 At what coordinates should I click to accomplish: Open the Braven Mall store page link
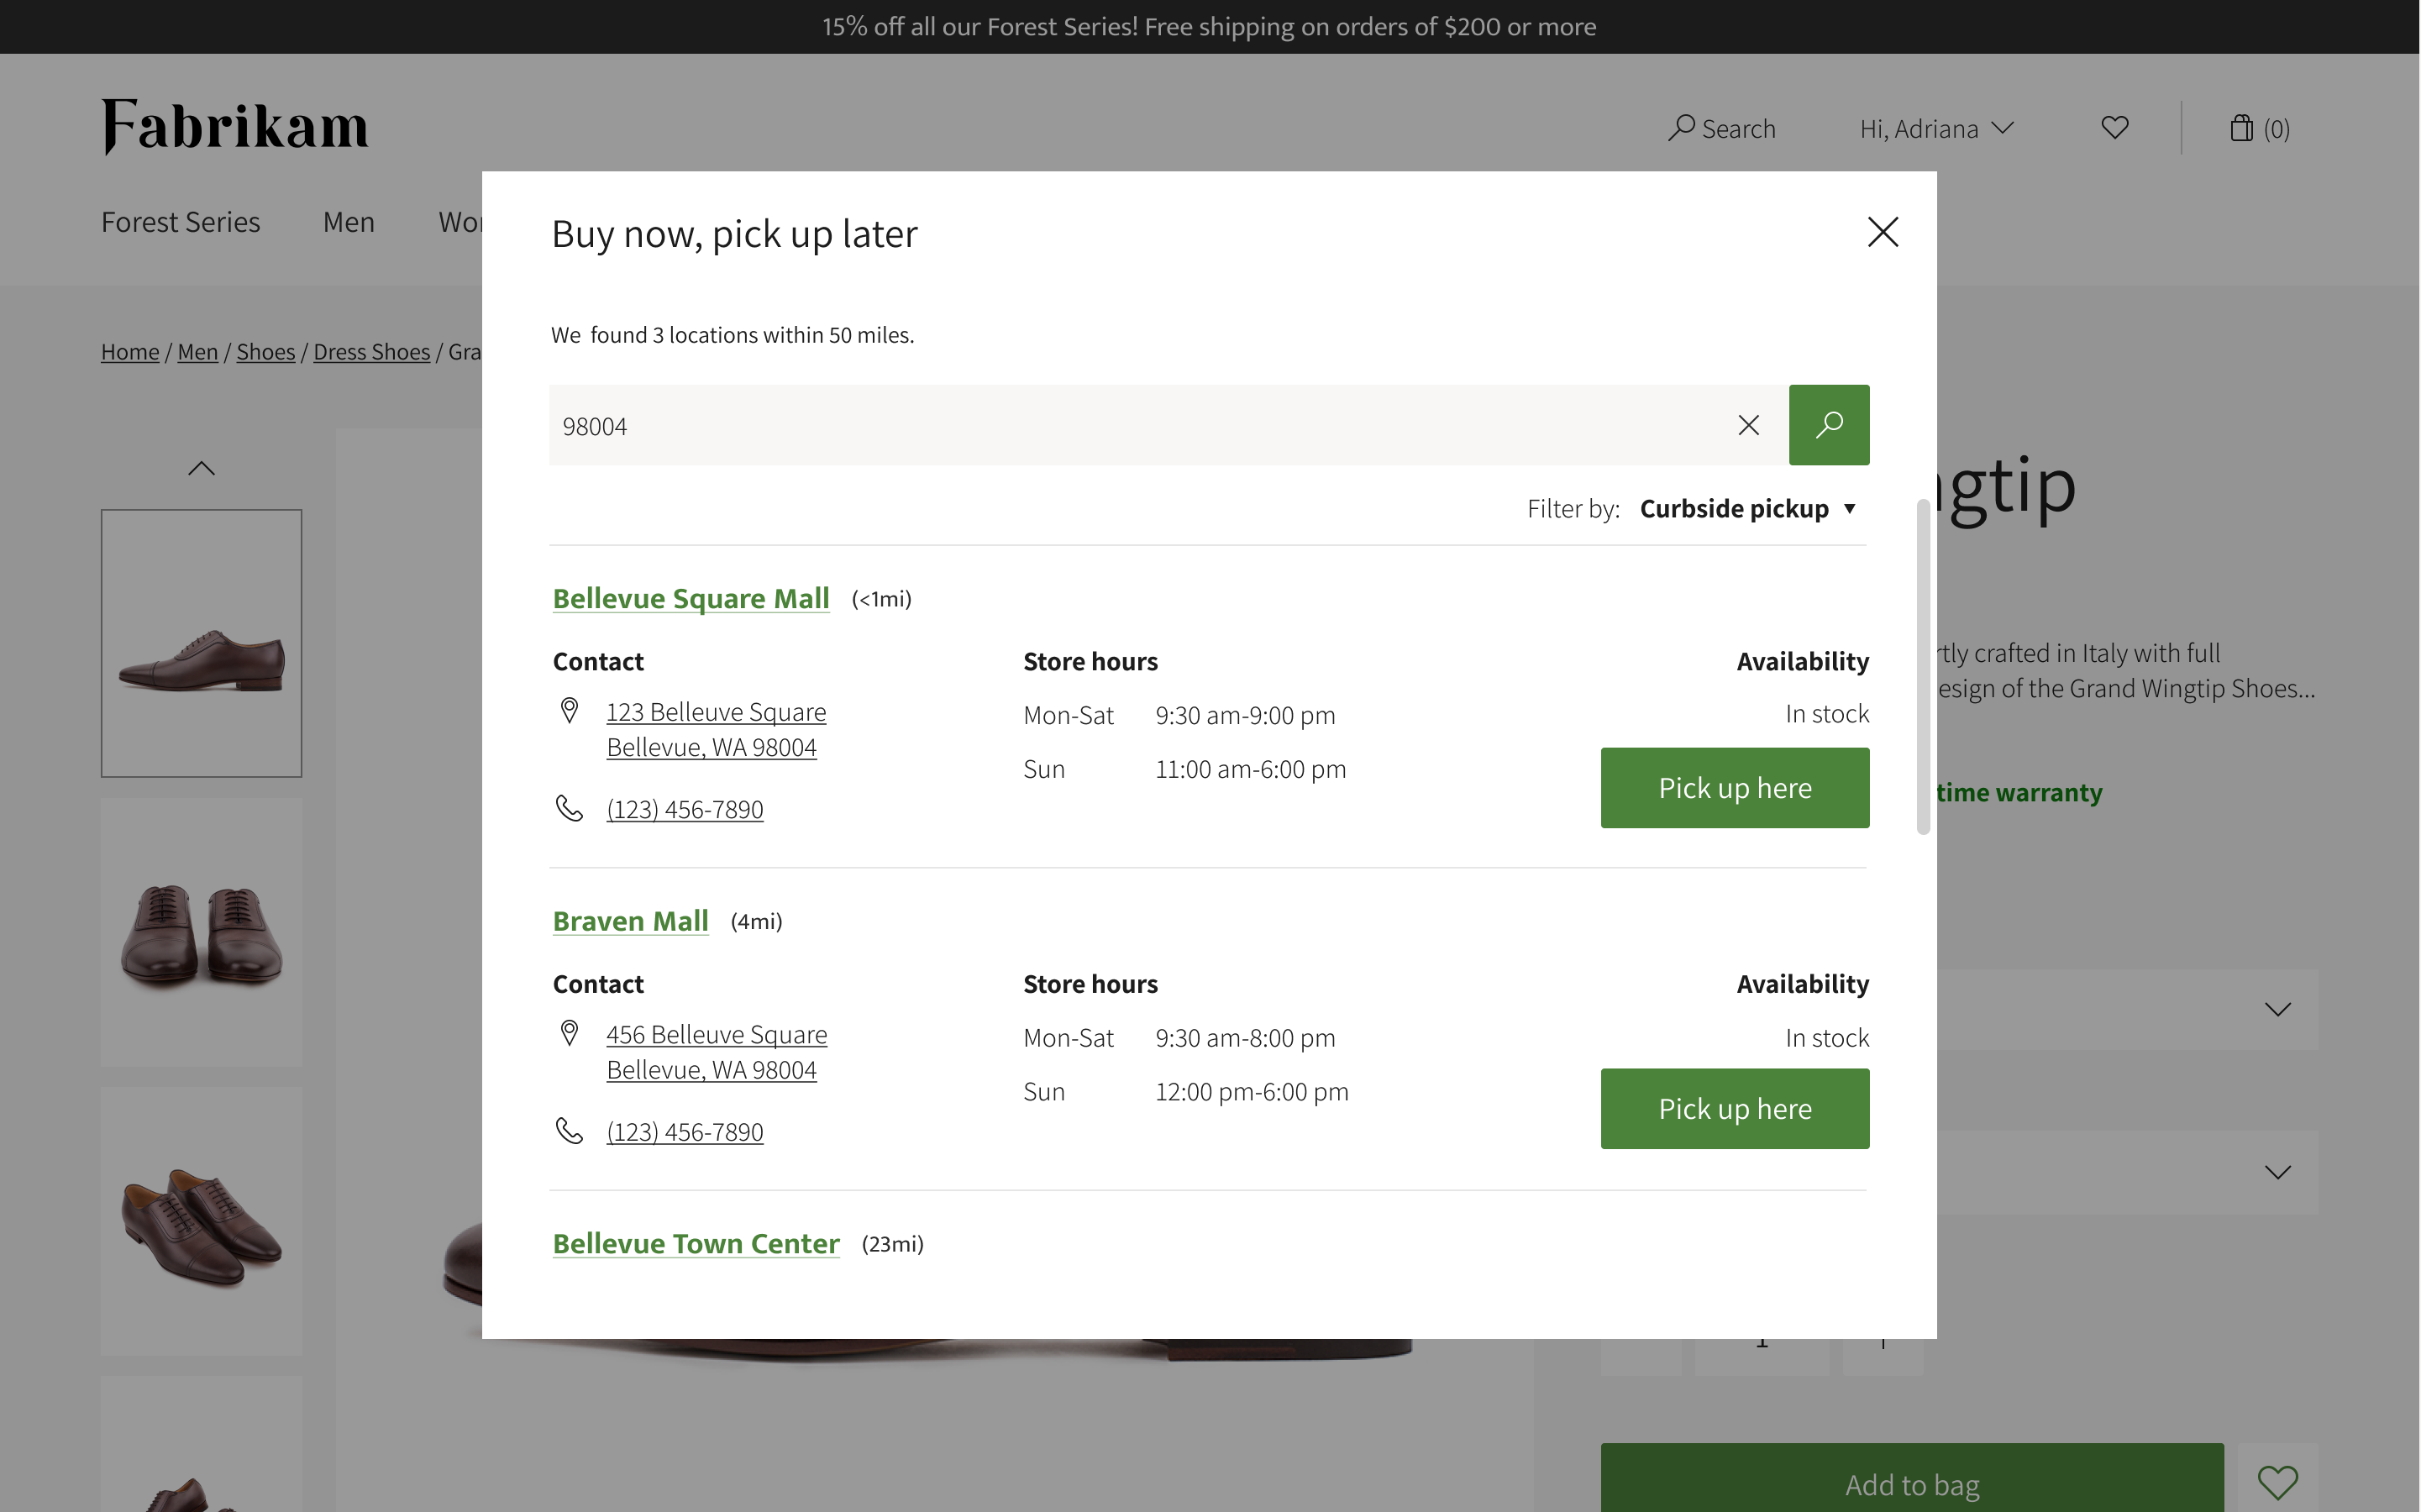[630, 920]
